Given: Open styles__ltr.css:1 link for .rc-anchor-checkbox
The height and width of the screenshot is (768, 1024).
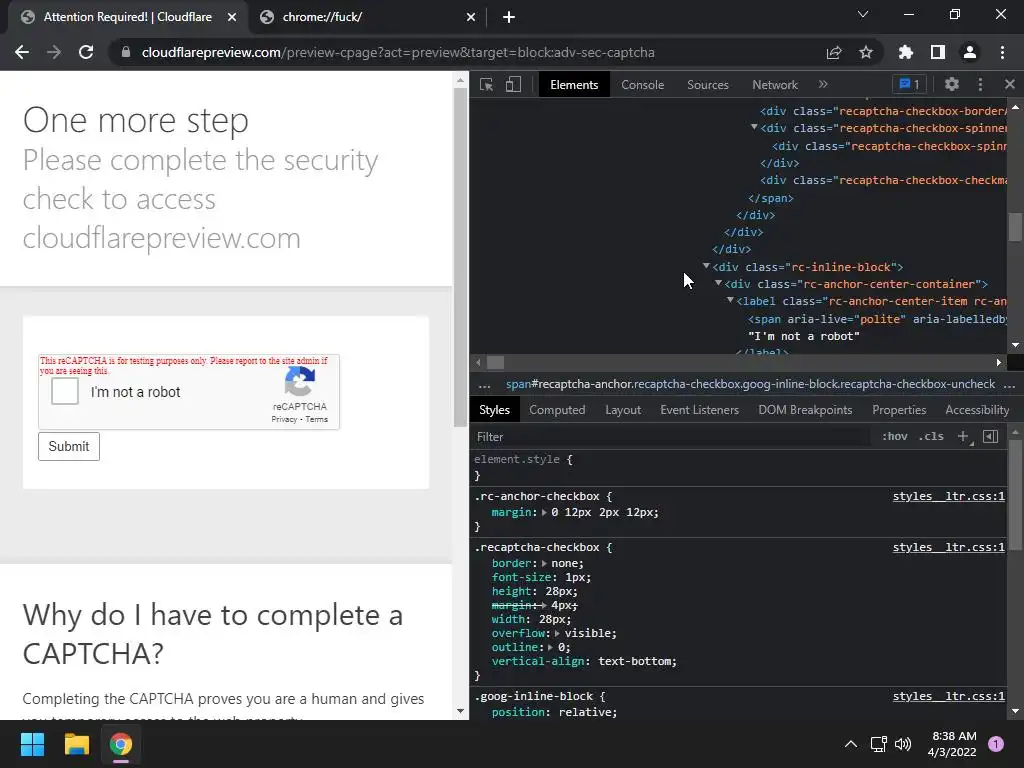Looking at the screenshot, I should click(948, 496).
